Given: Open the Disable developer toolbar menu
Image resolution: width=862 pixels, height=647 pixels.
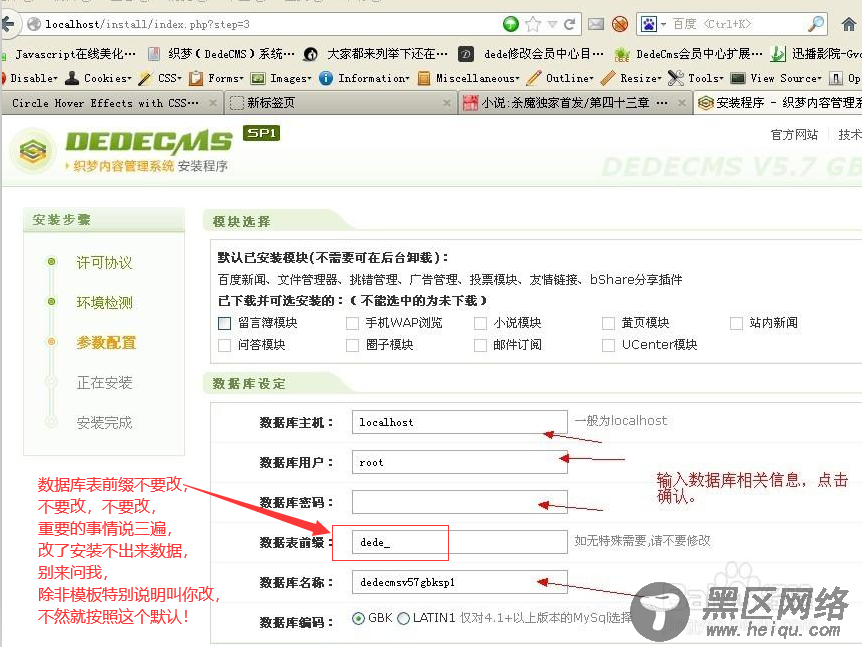Looking at the screenshot, I should click(30, 78).
